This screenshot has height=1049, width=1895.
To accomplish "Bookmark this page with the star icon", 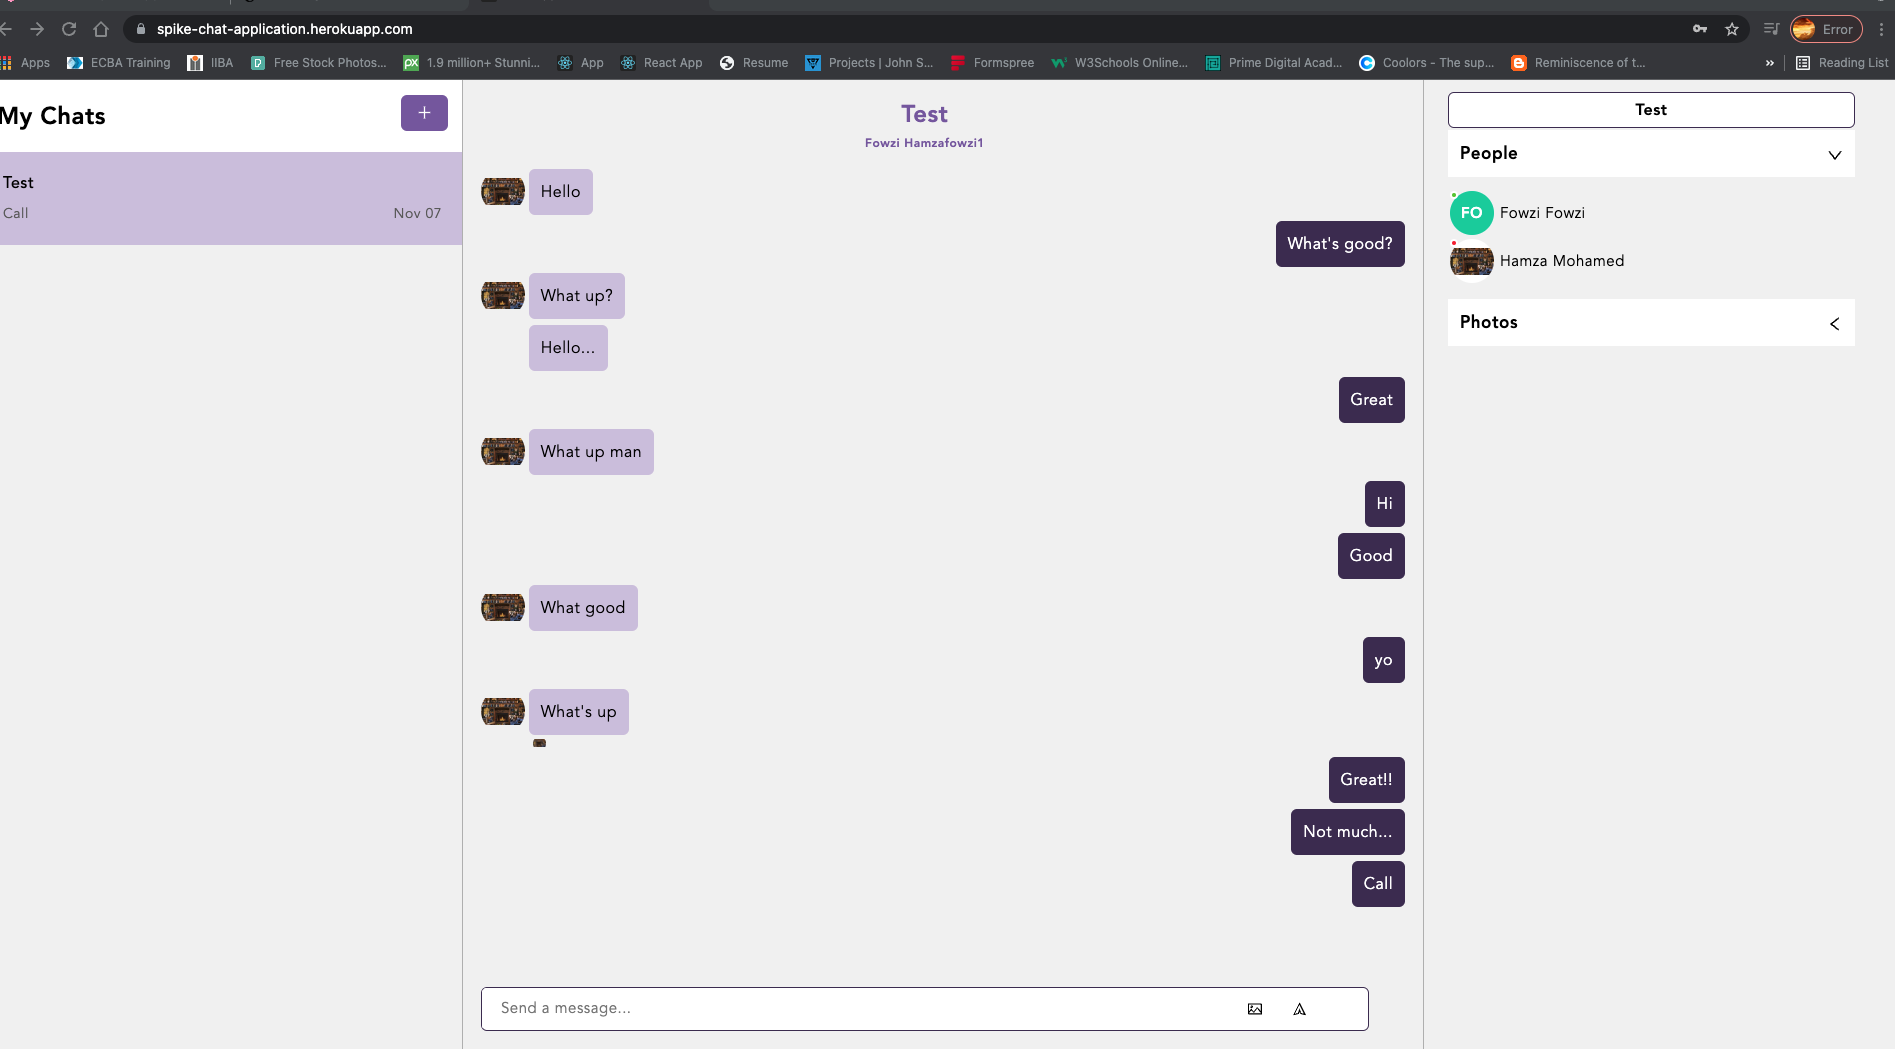I will 1732,29.
